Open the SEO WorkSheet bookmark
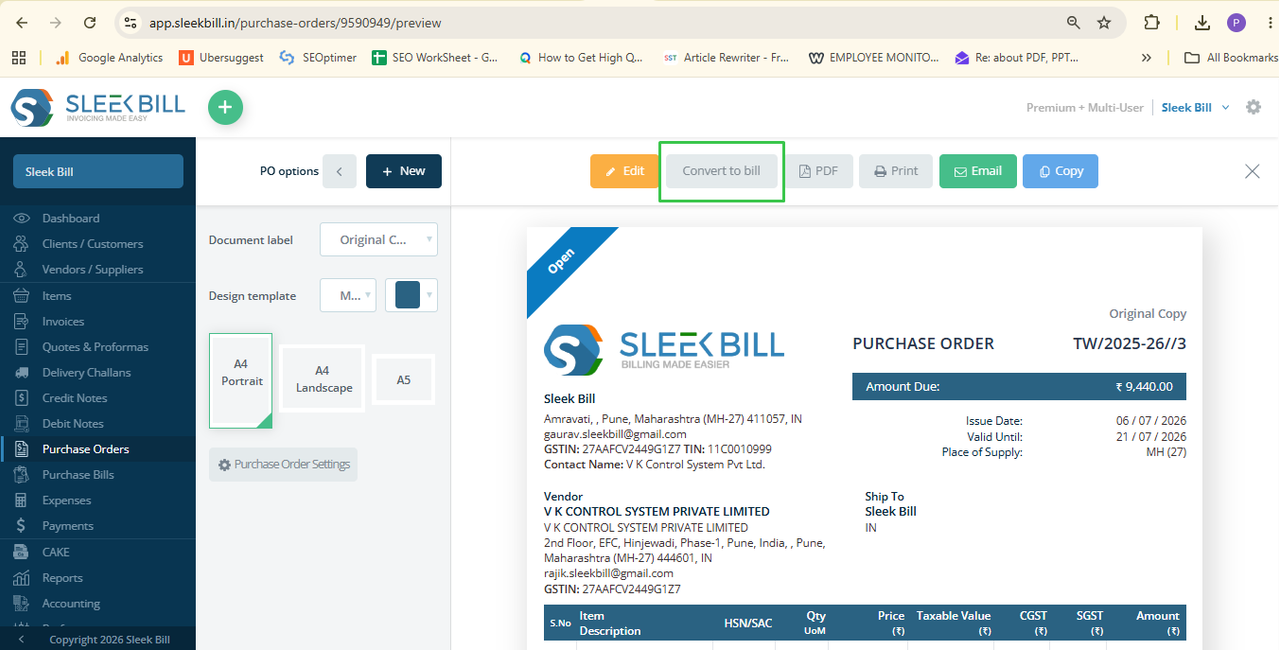1279x650 pixels. [436, 58]
